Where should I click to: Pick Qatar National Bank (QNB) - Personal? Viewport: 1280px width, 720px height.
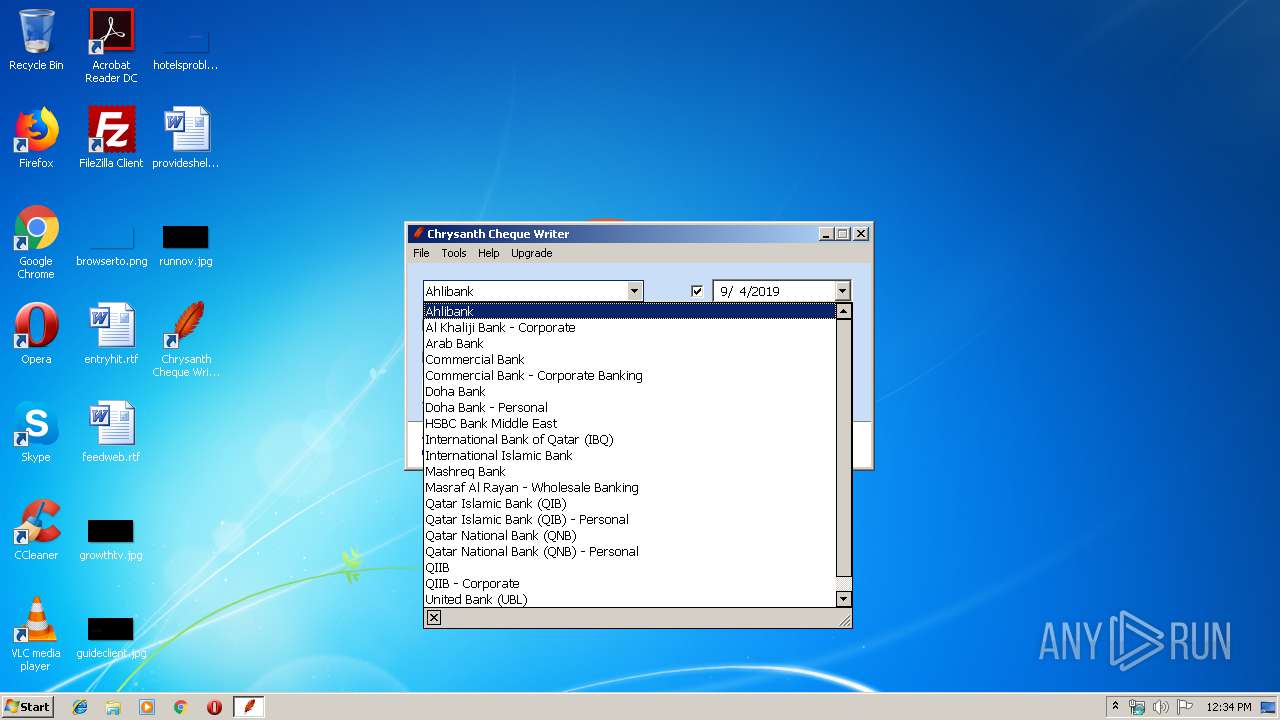click(629, 551)
